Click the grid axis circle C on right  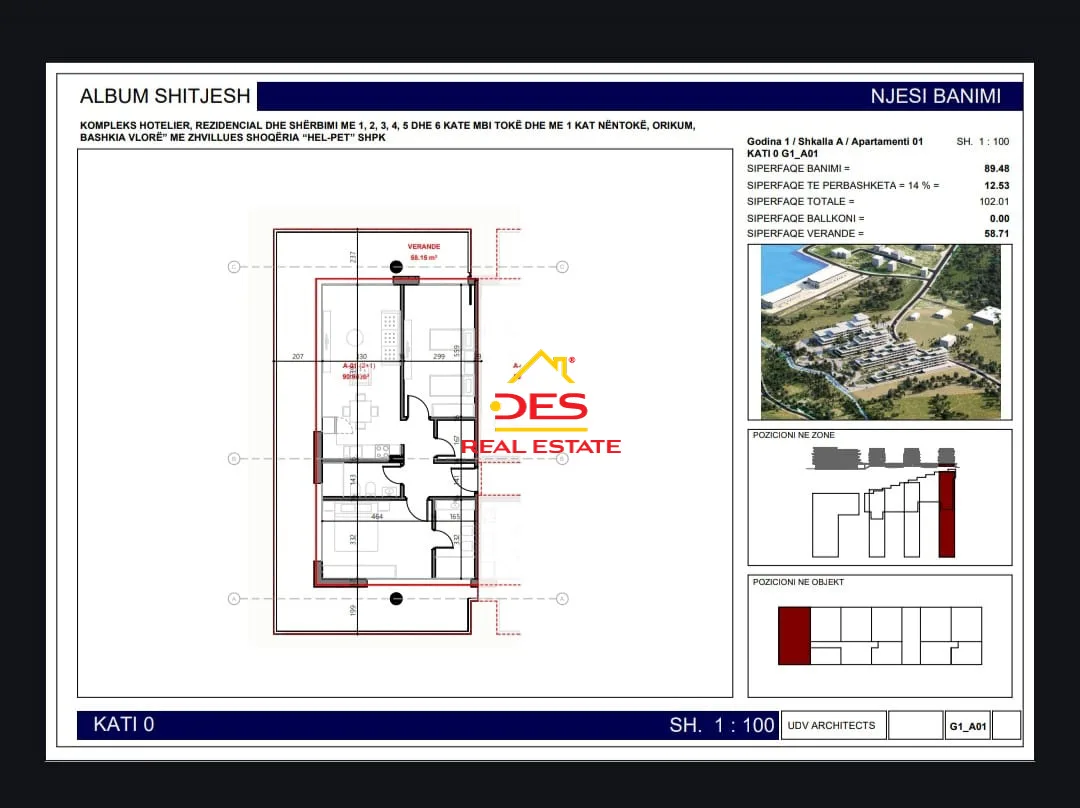click(x=562, y=267)
